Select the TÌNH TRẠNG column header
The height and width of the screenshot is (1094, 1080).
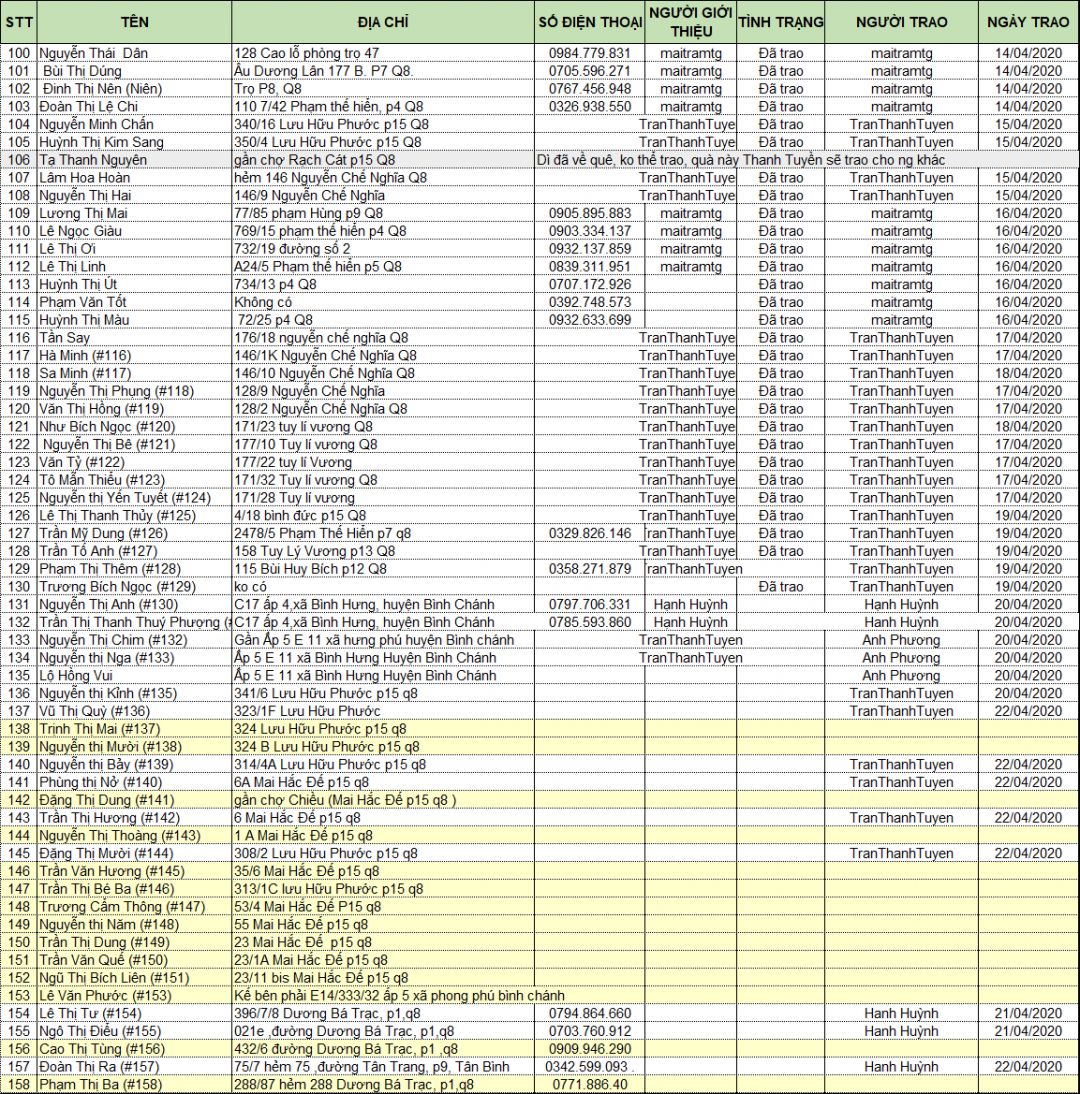780,22
